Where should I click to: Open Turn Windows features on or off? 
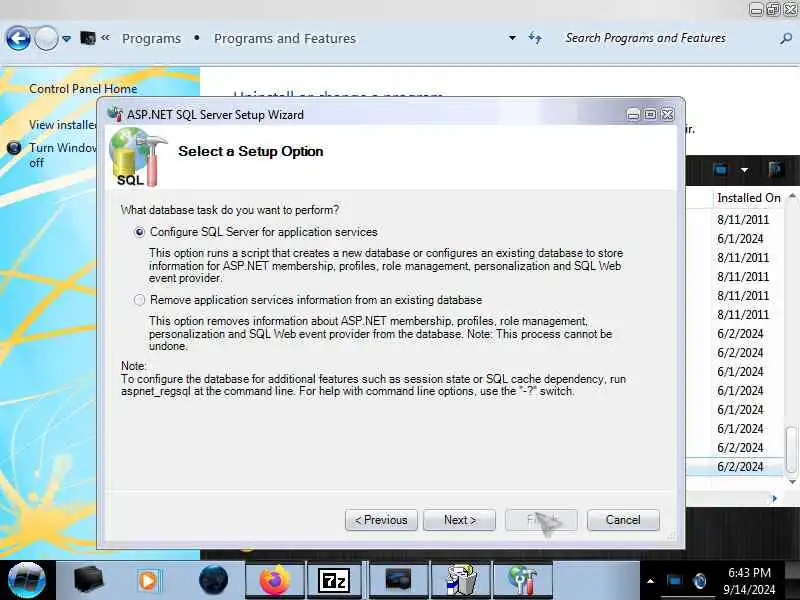(x=63, y=155)
